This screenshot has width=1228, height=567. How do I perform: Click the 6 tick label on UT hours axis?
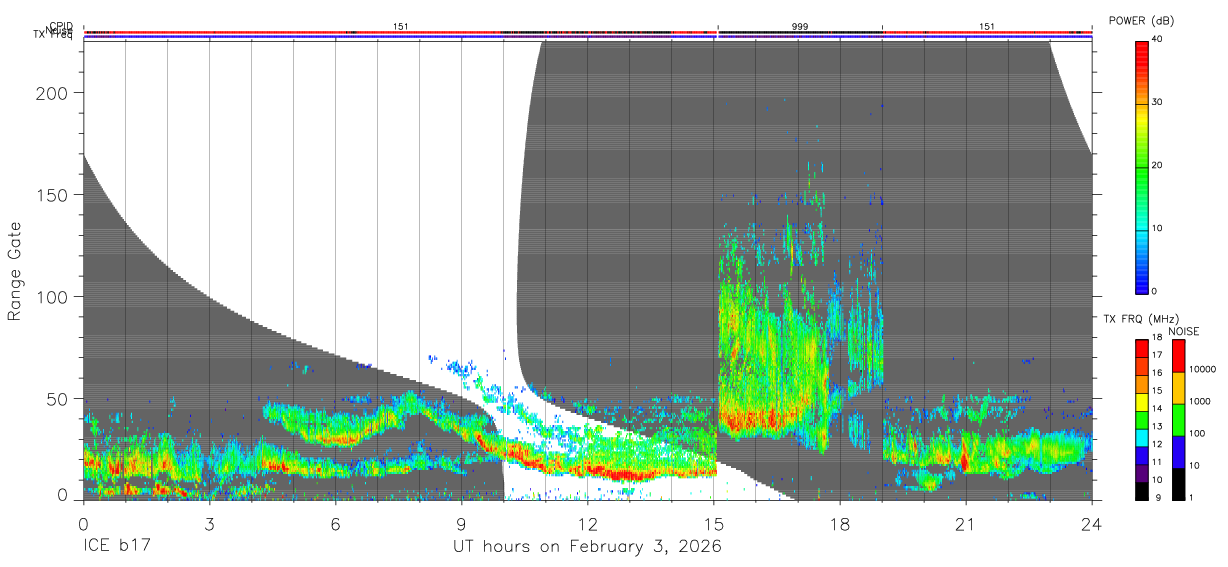coord(335,524)
